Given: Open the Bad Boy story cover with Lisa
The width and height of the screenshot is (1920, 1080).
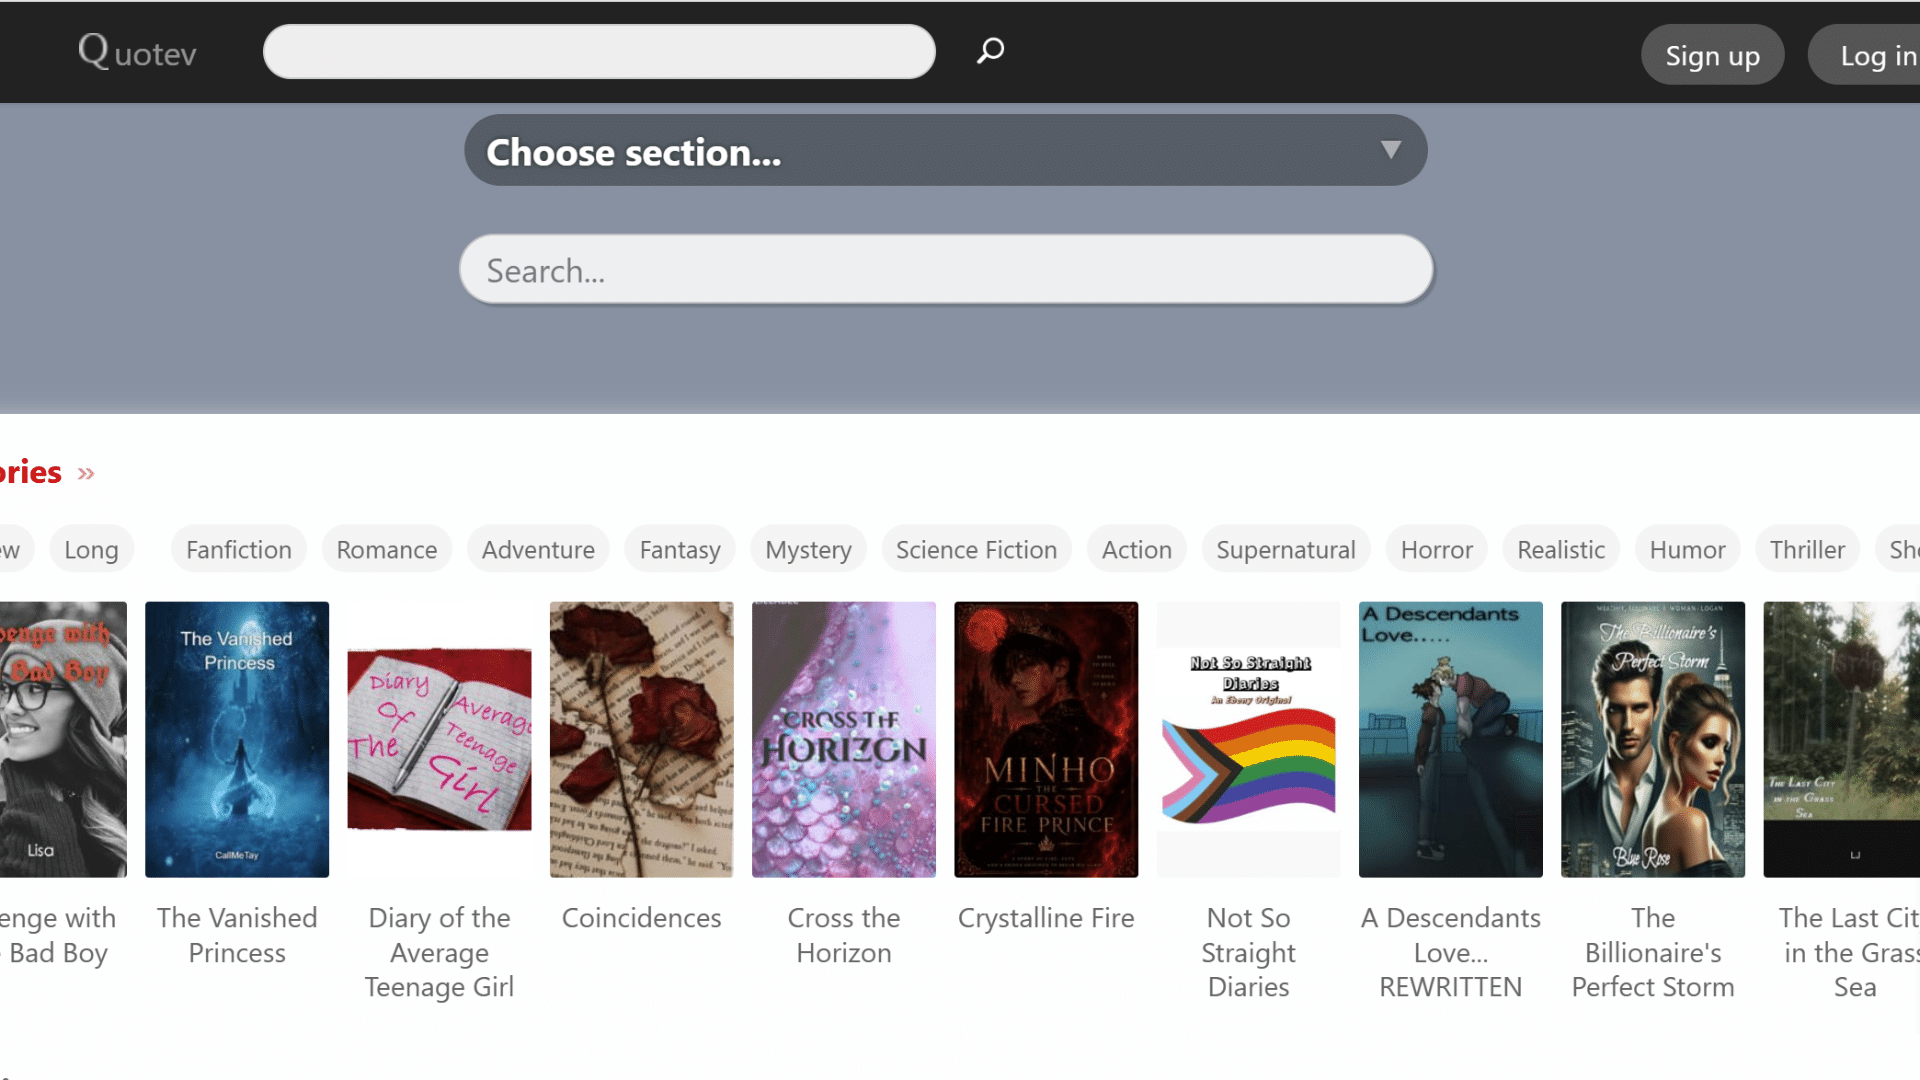Looking at the screenshot, I should [63, 739].
